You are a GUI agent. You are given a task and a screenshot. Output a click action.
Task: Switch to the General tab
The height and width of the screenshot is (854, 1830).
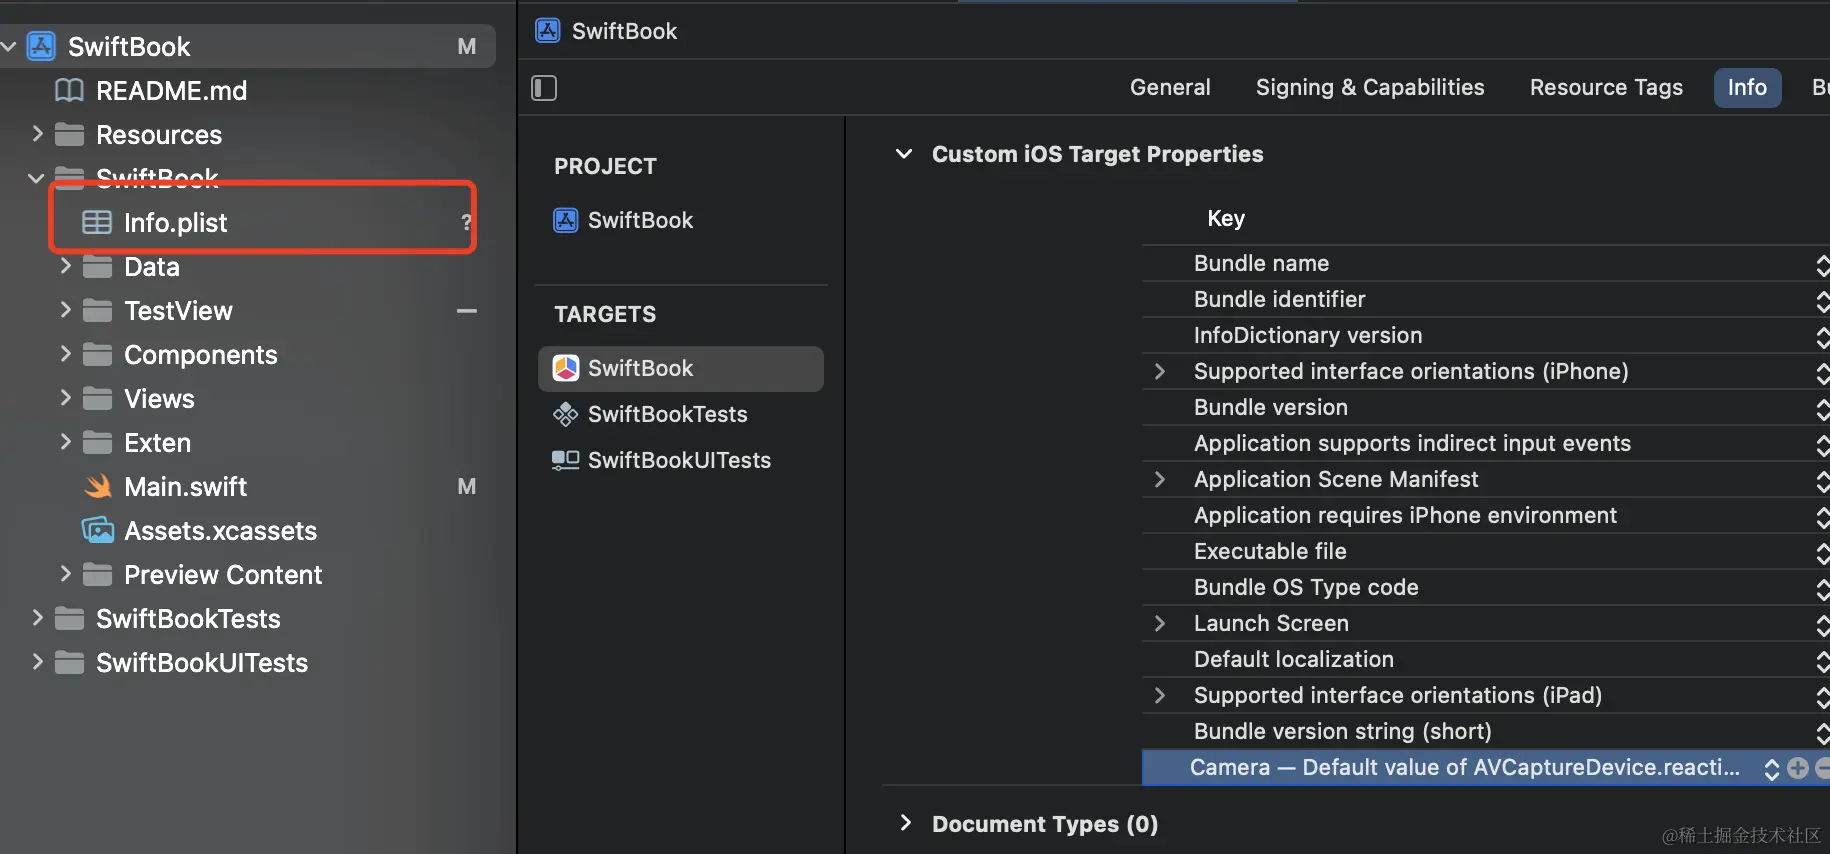(1170, 87)
